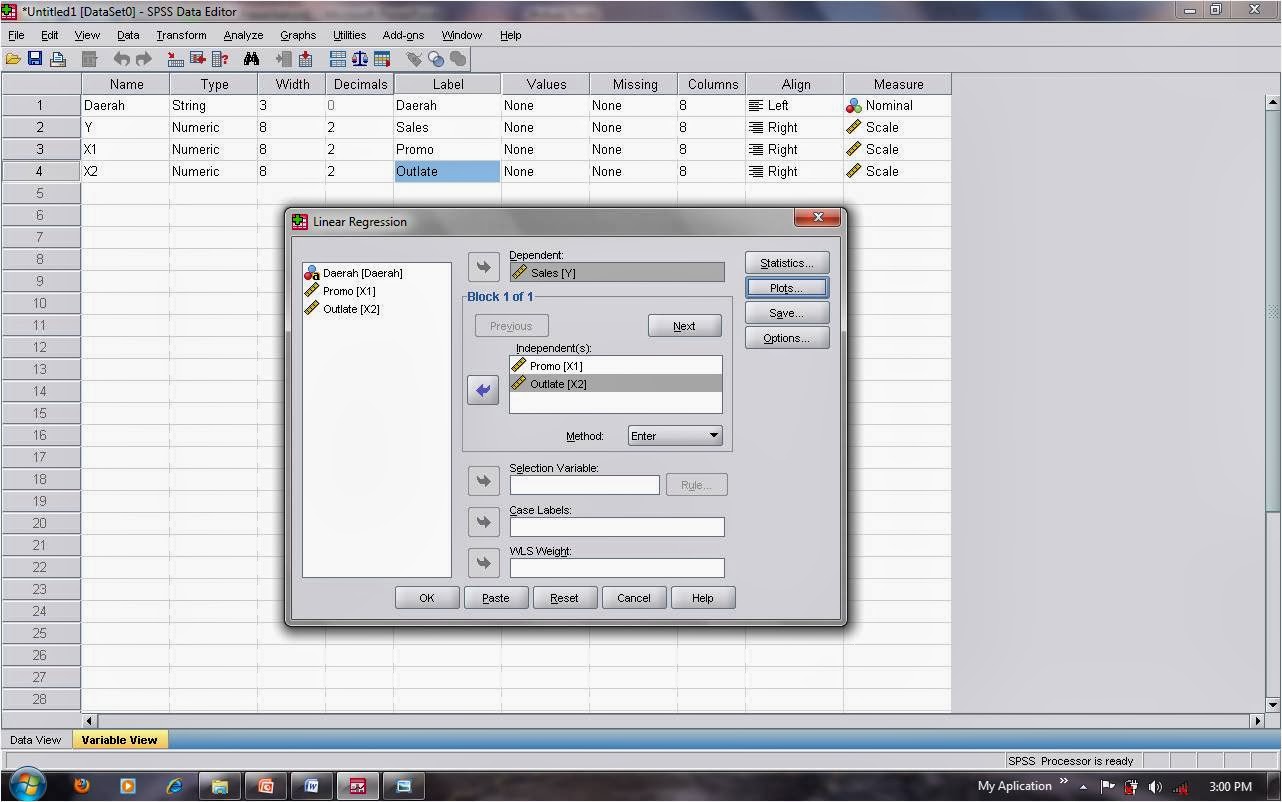Click OK to run the regression
Screen dimensions: 1282x802
pos(427,598)
